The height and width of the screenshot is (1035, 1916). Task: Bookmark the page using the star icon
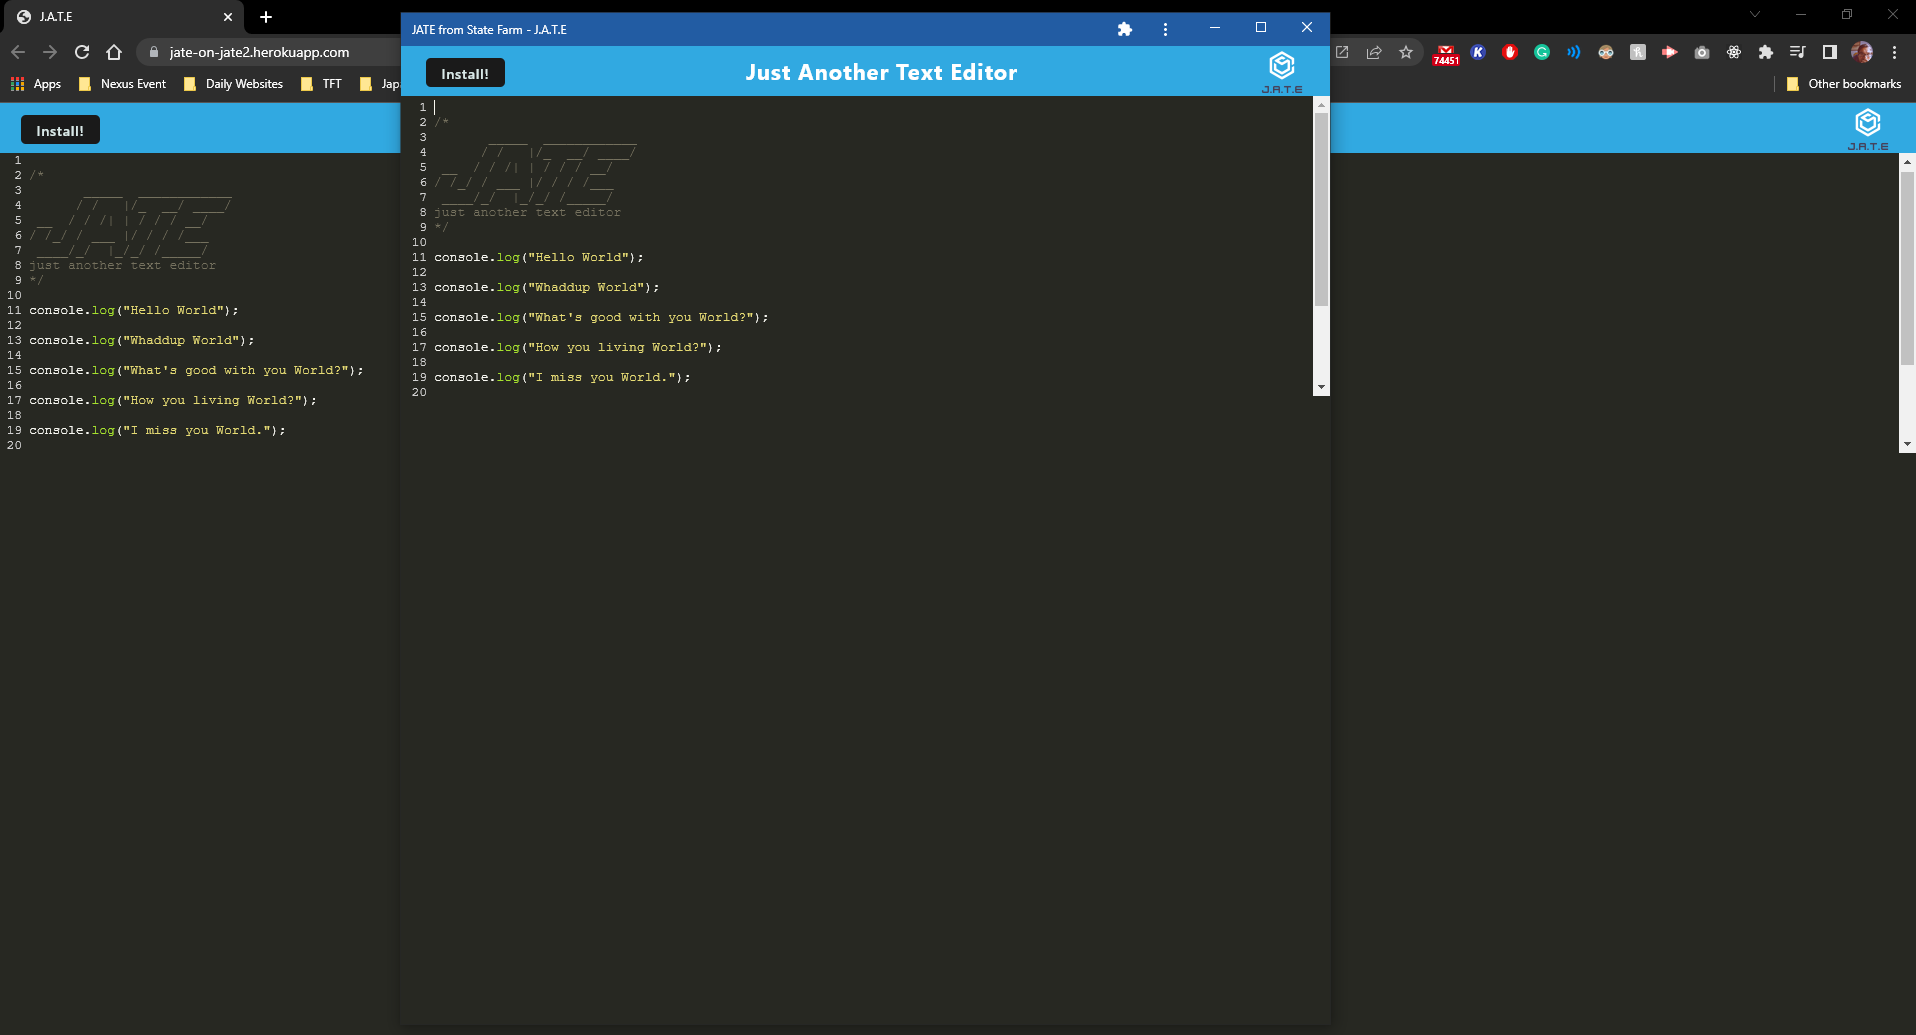[1407, 53]
